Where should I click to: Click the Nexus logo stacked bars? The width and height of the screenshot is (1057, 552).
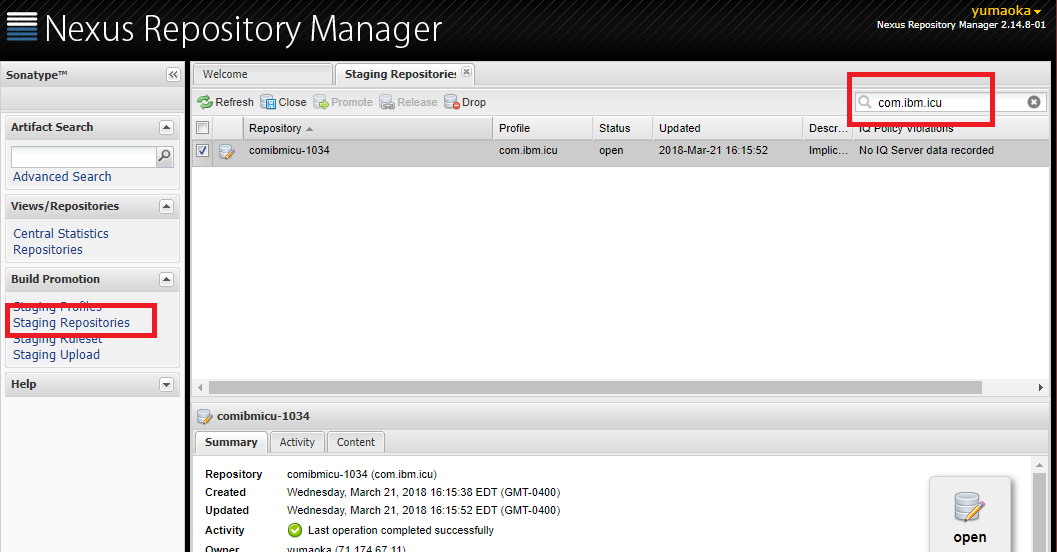[22, 26]
